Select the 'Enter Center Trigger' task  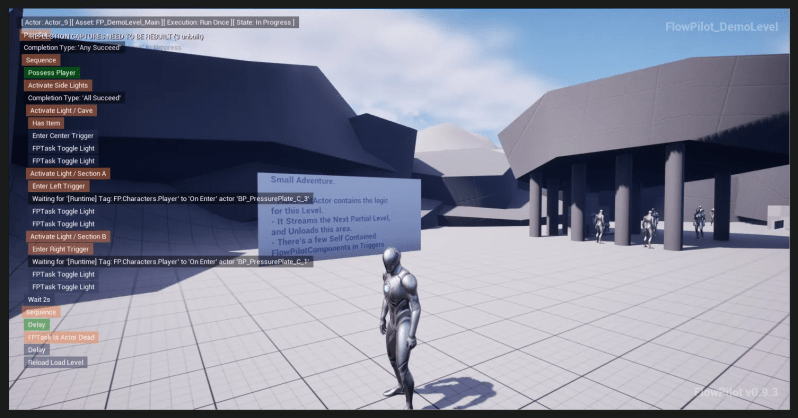(x=63, y=136)
